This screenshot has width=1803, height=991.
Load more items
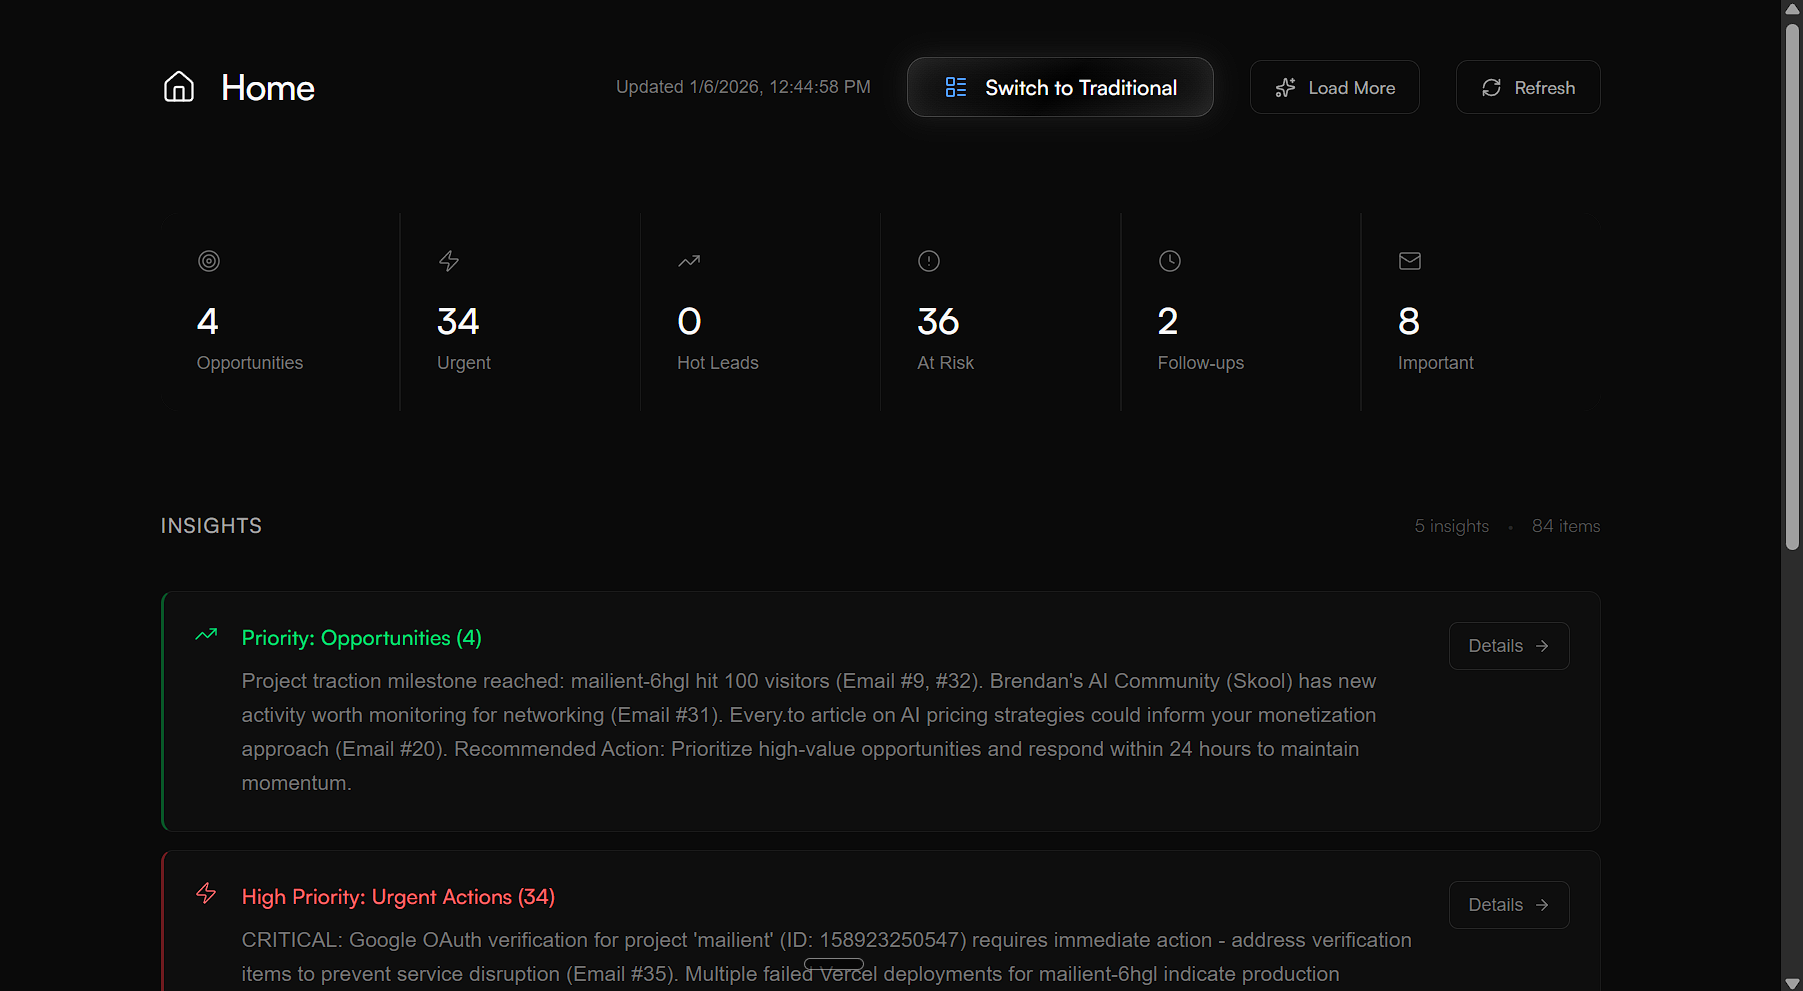coord(1334,87)
